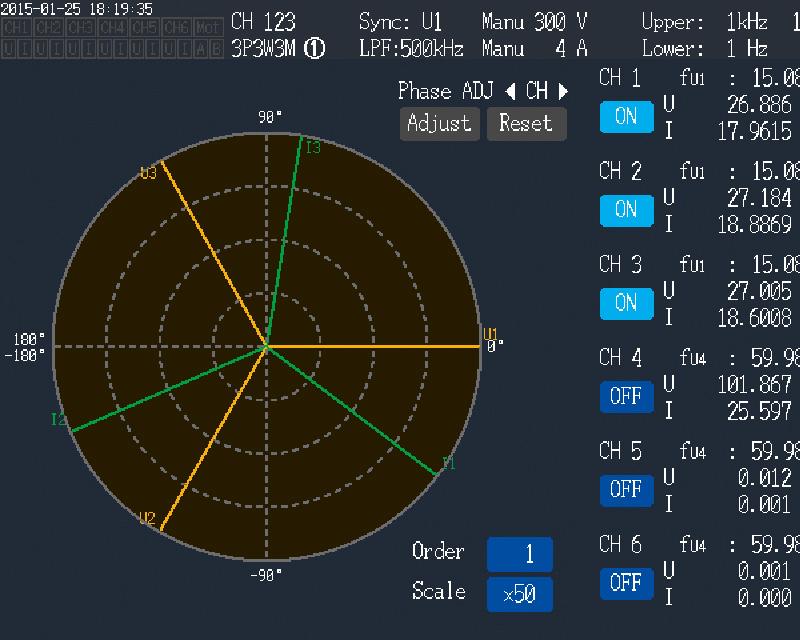This screenshot has width=800, height=640.
Task: Enable CH 6 with its OFF button
Action: pos(627,583)
